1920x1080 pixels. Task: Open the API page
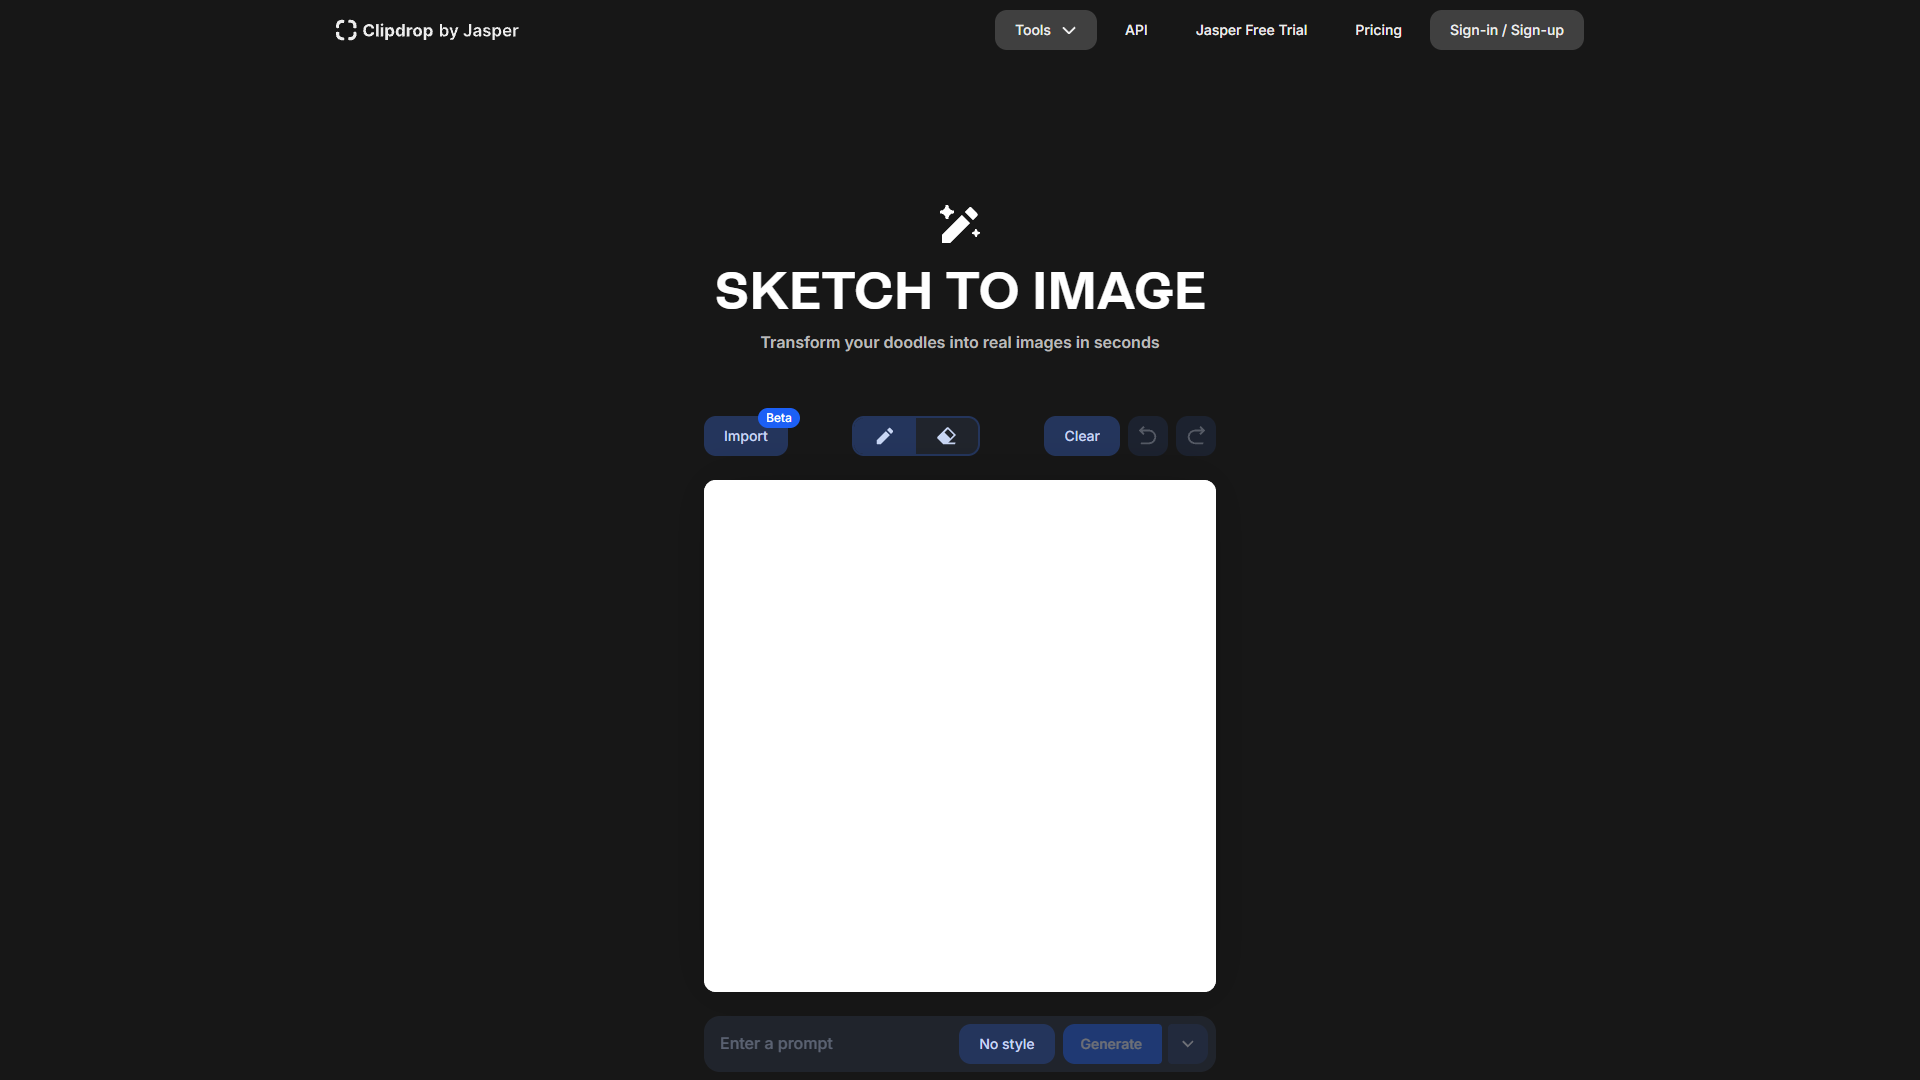pyautogui.click(x=1136, y=30)
